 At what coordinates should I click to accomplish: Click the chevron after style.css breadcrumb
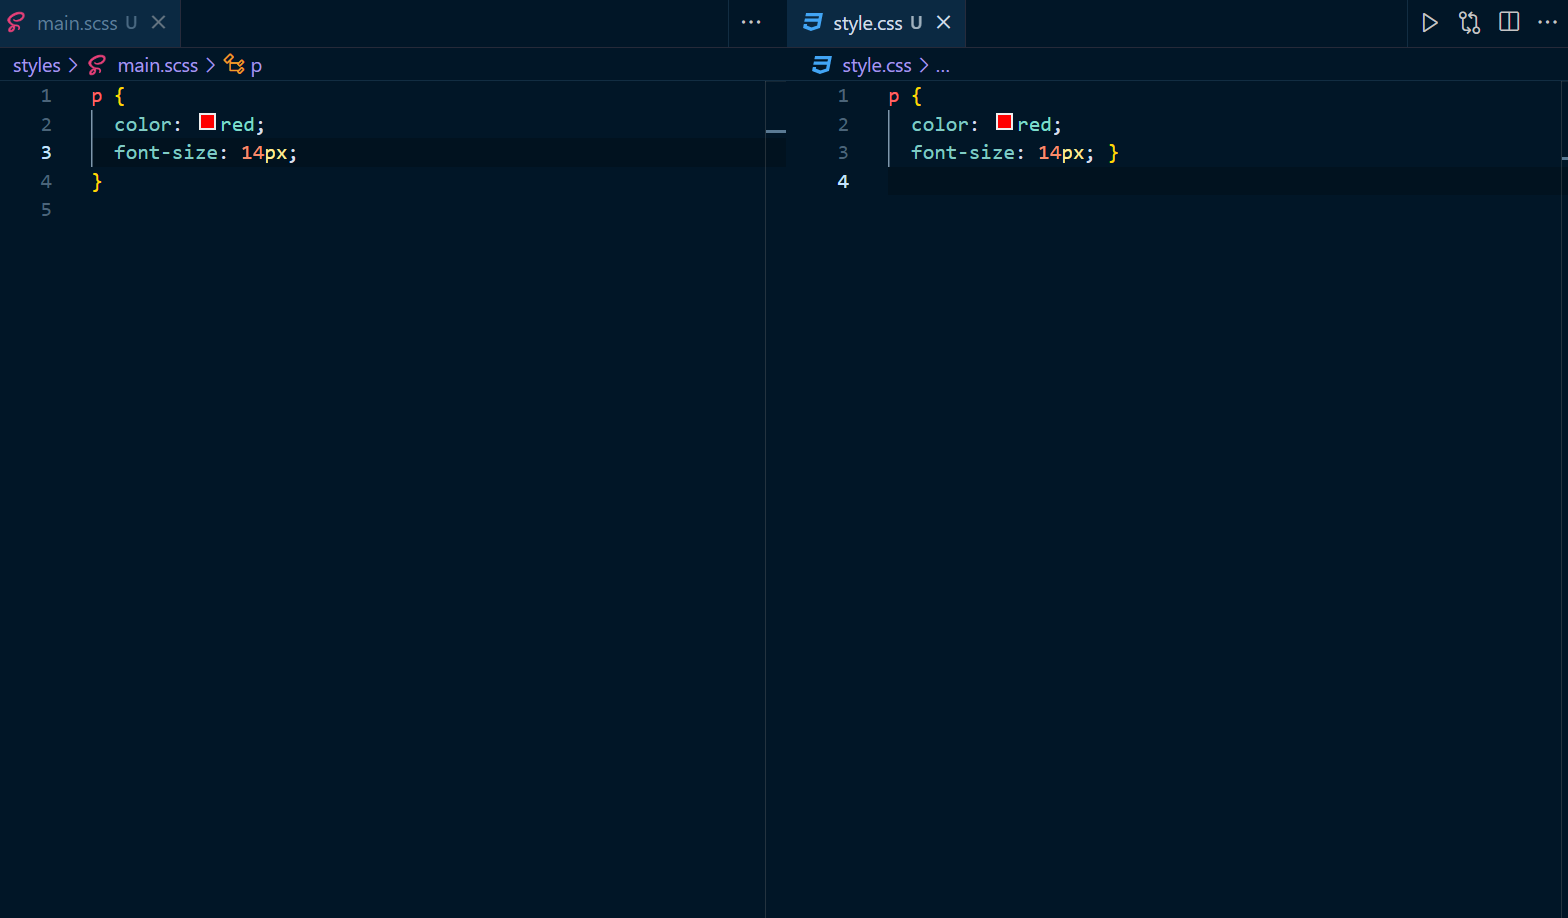click(924, 65)
